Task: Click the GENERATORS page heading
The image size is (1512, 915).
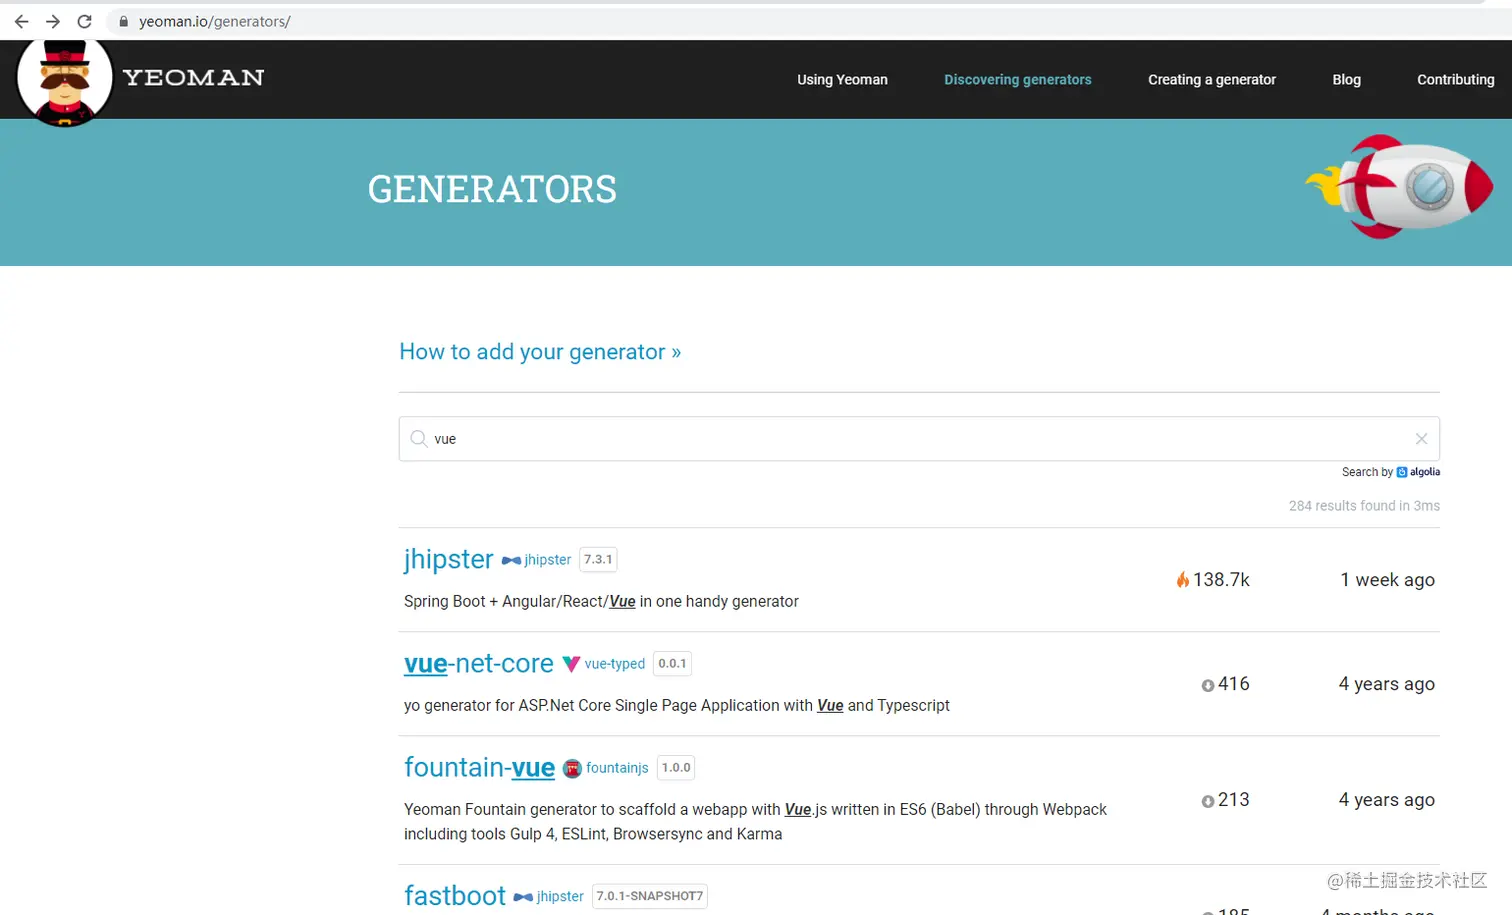Action: pos(492,189)
